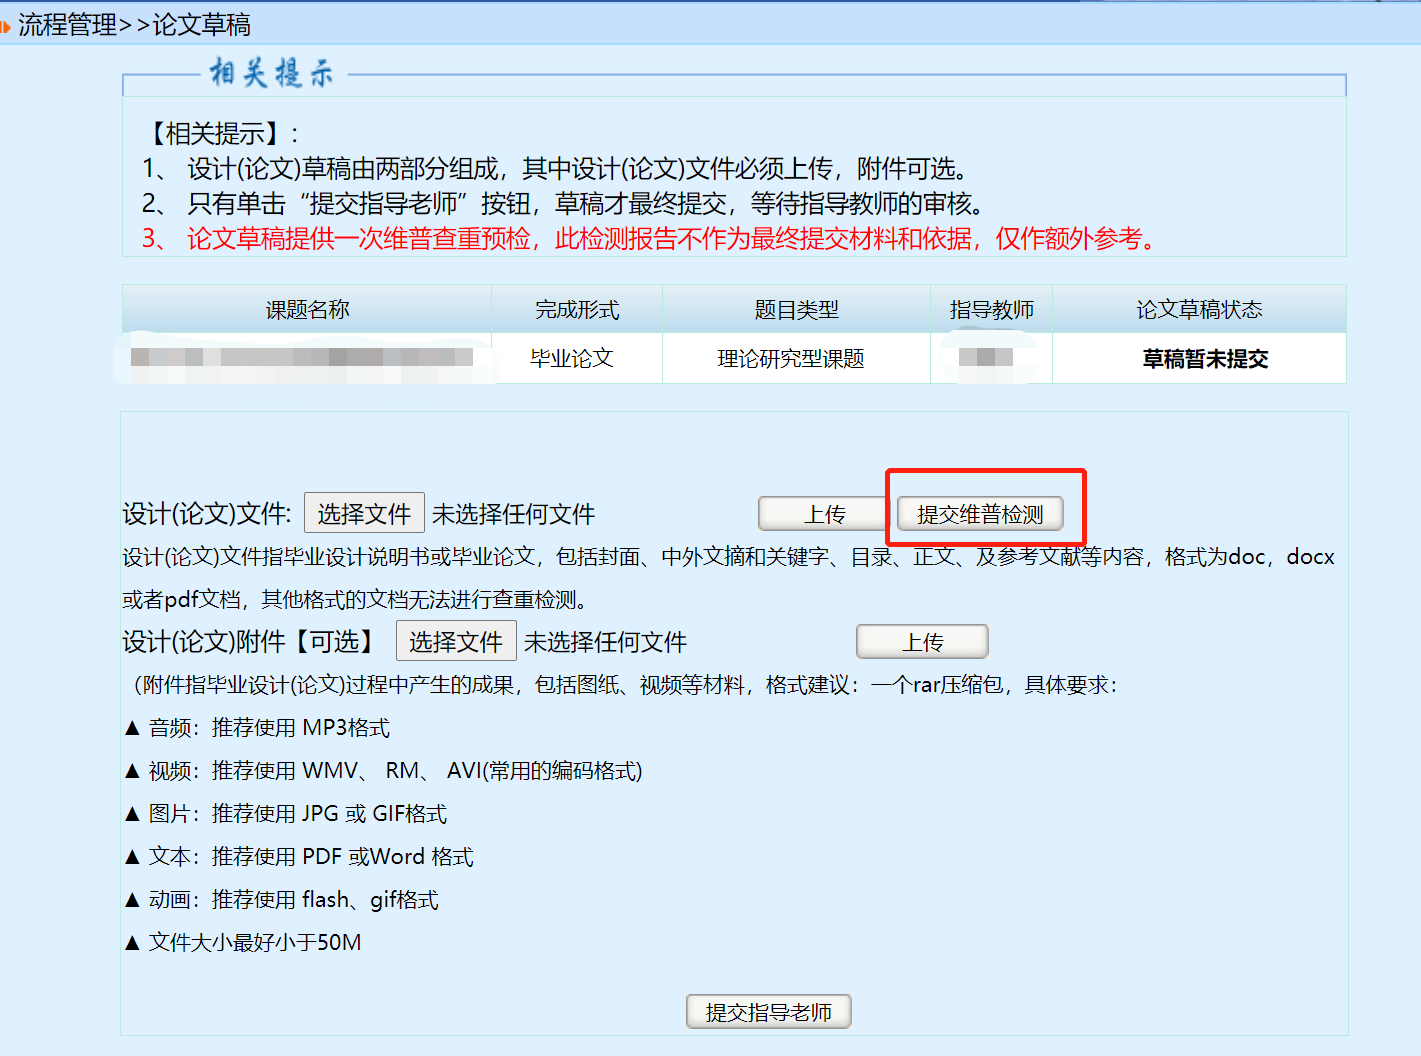Select the 理论研究型课题 table cell
Screen dimensions: 1421x1056
tap(790, 359)
